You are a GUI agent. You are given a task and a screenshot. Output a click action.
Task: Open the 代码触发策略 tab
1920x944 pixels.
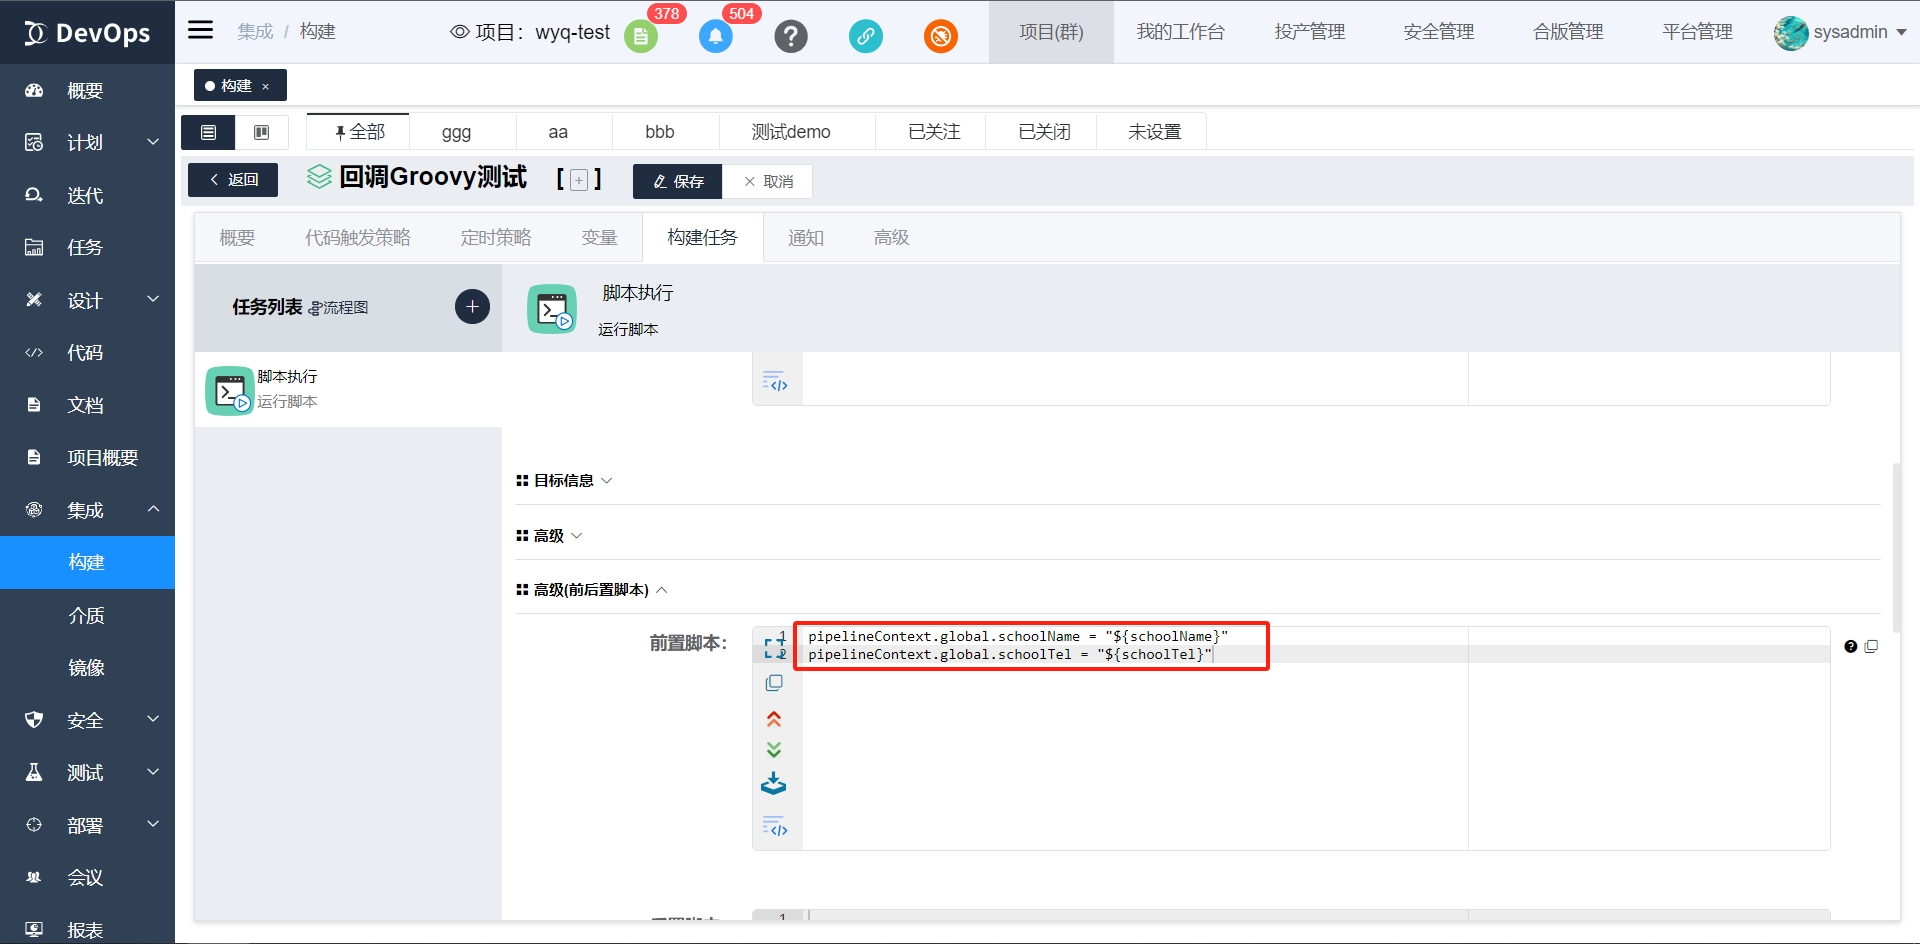coord(358,238)
